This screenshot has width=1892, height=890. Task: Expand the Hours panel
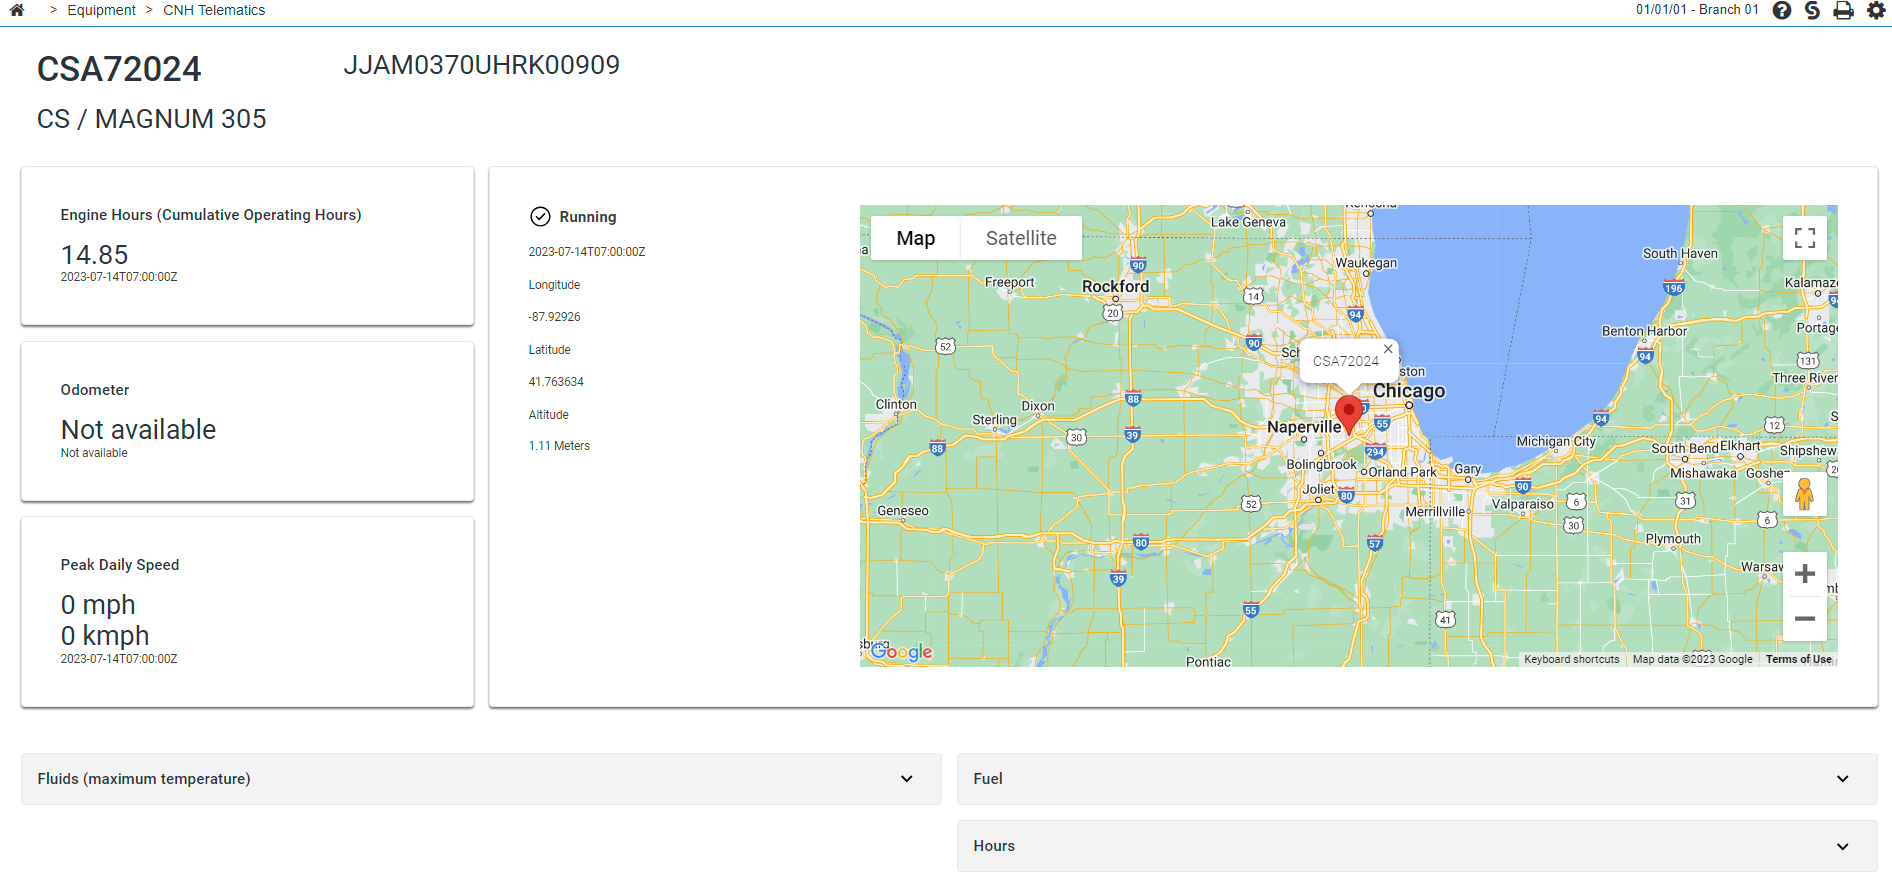click(1417, 846)
